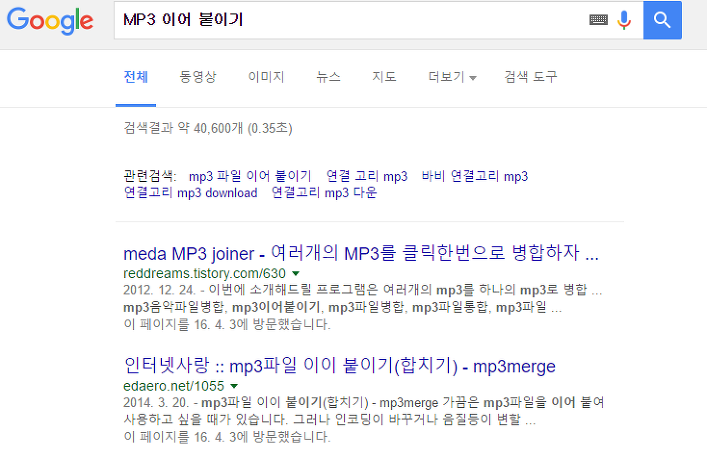Click the reddreams.tistory.com/630 URL text
Viewport: 707px width, 458px height.
(x=204, y=273)
